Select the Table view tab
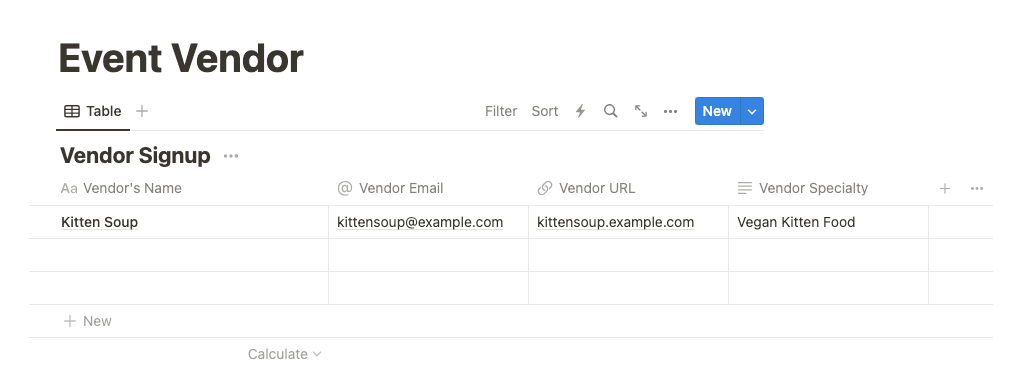This screenshot has width=1024, height=374. (x=93, y=111)
